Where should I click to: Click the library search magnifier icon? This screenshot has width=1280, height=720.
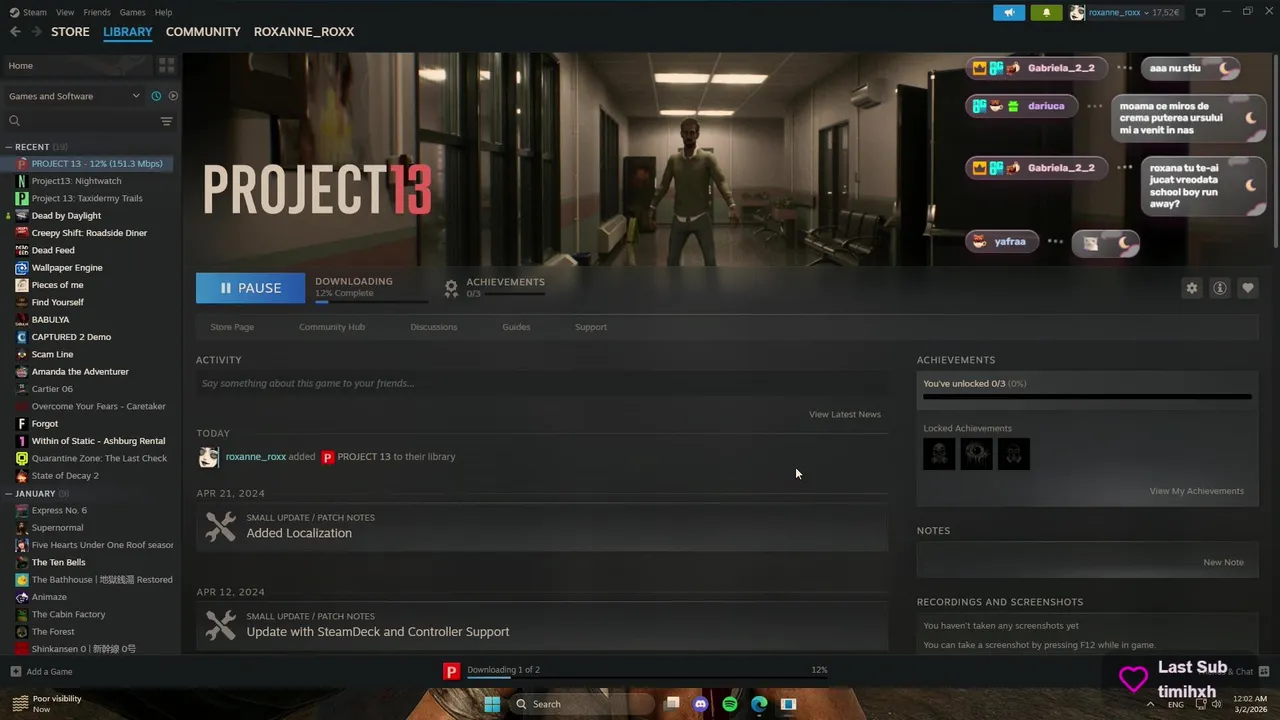pyautogui.click(x=14, y=121)
